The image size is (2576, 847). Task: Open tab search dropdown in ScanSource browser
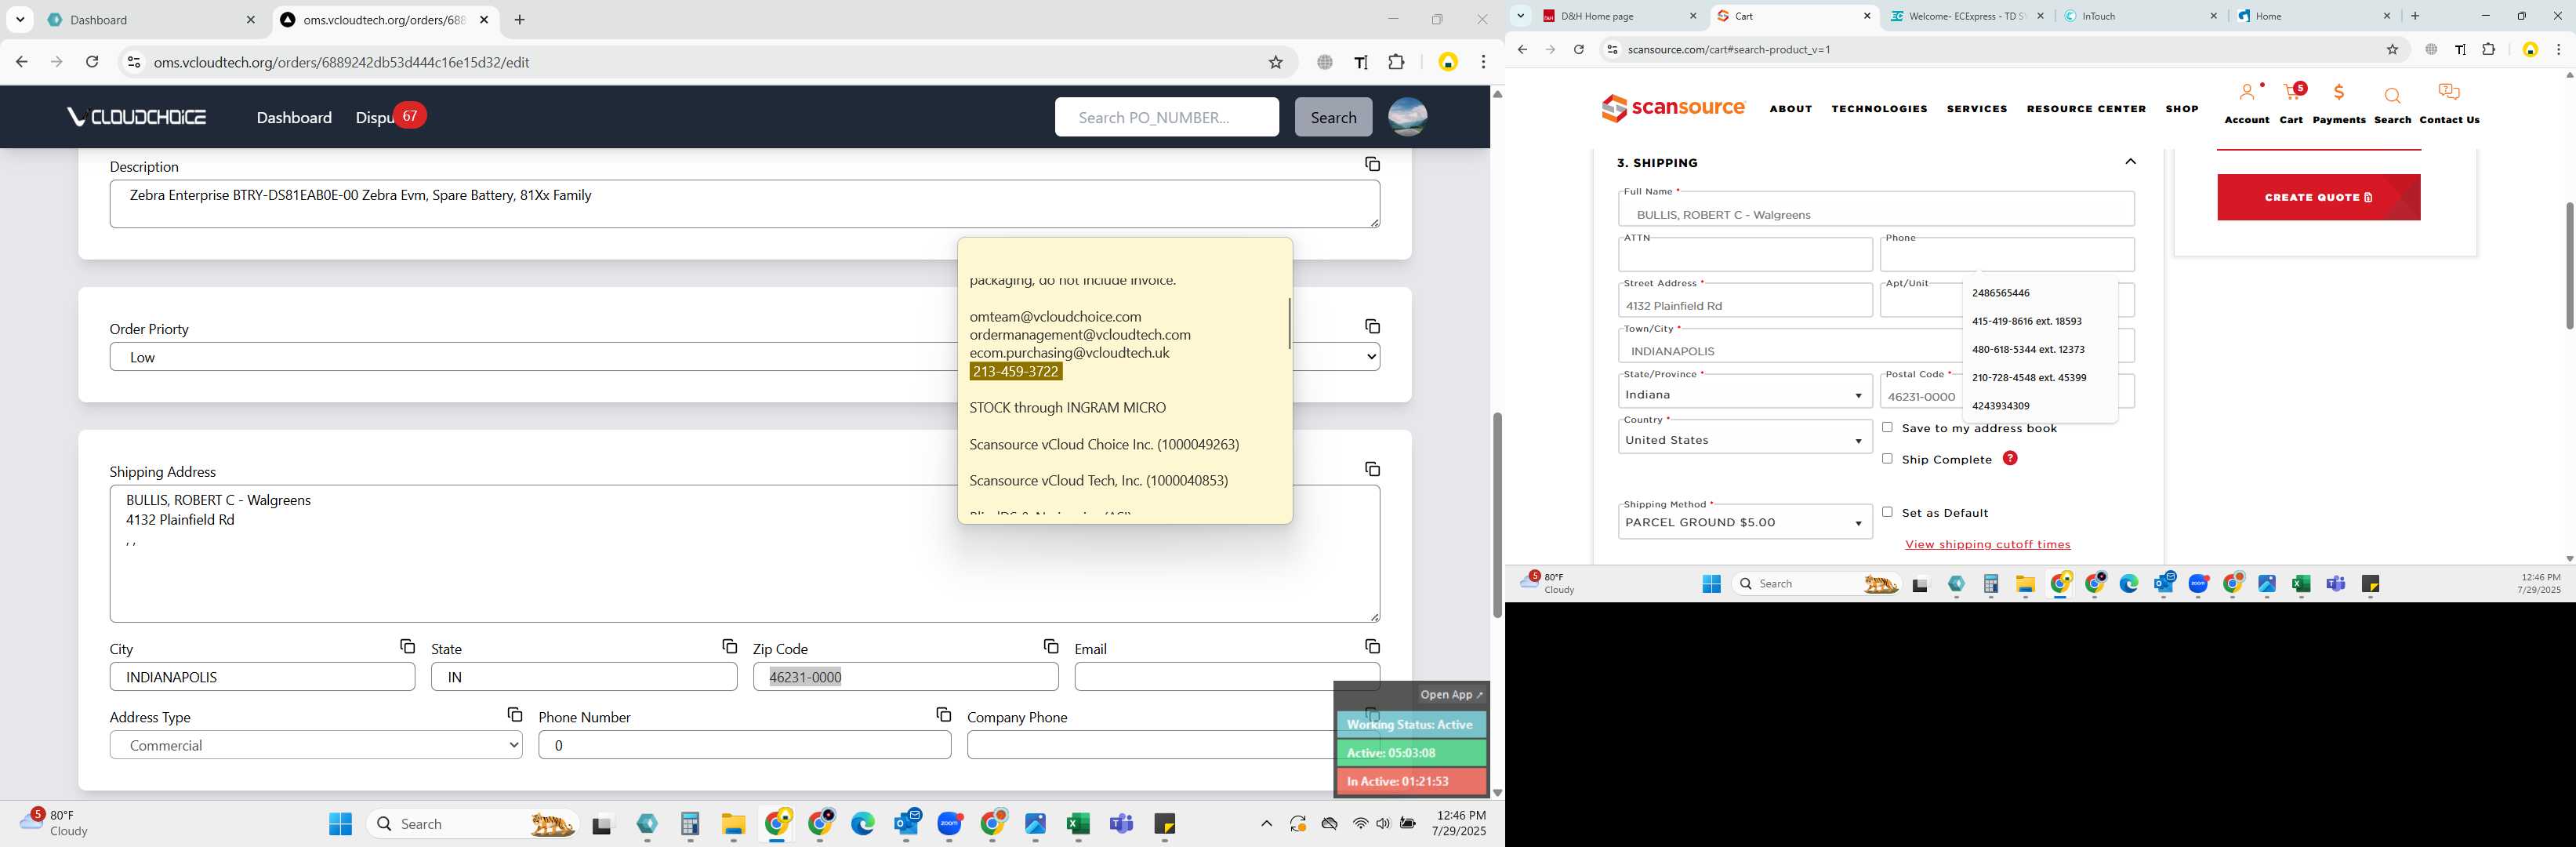click(x=1520, y=15)
